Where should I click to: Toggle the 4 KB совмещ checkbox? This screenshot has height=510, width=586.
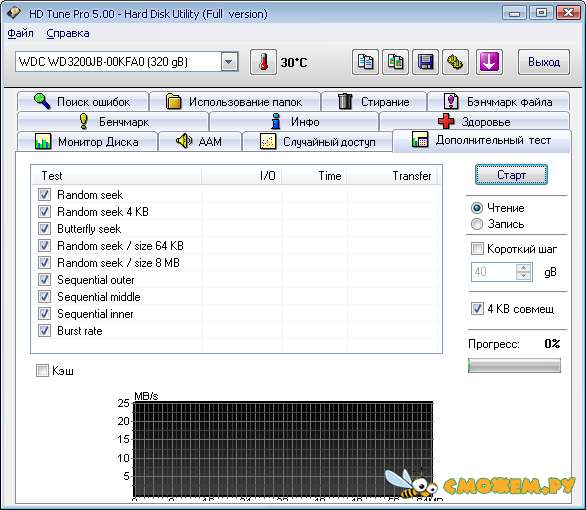(x=477, y=309)
